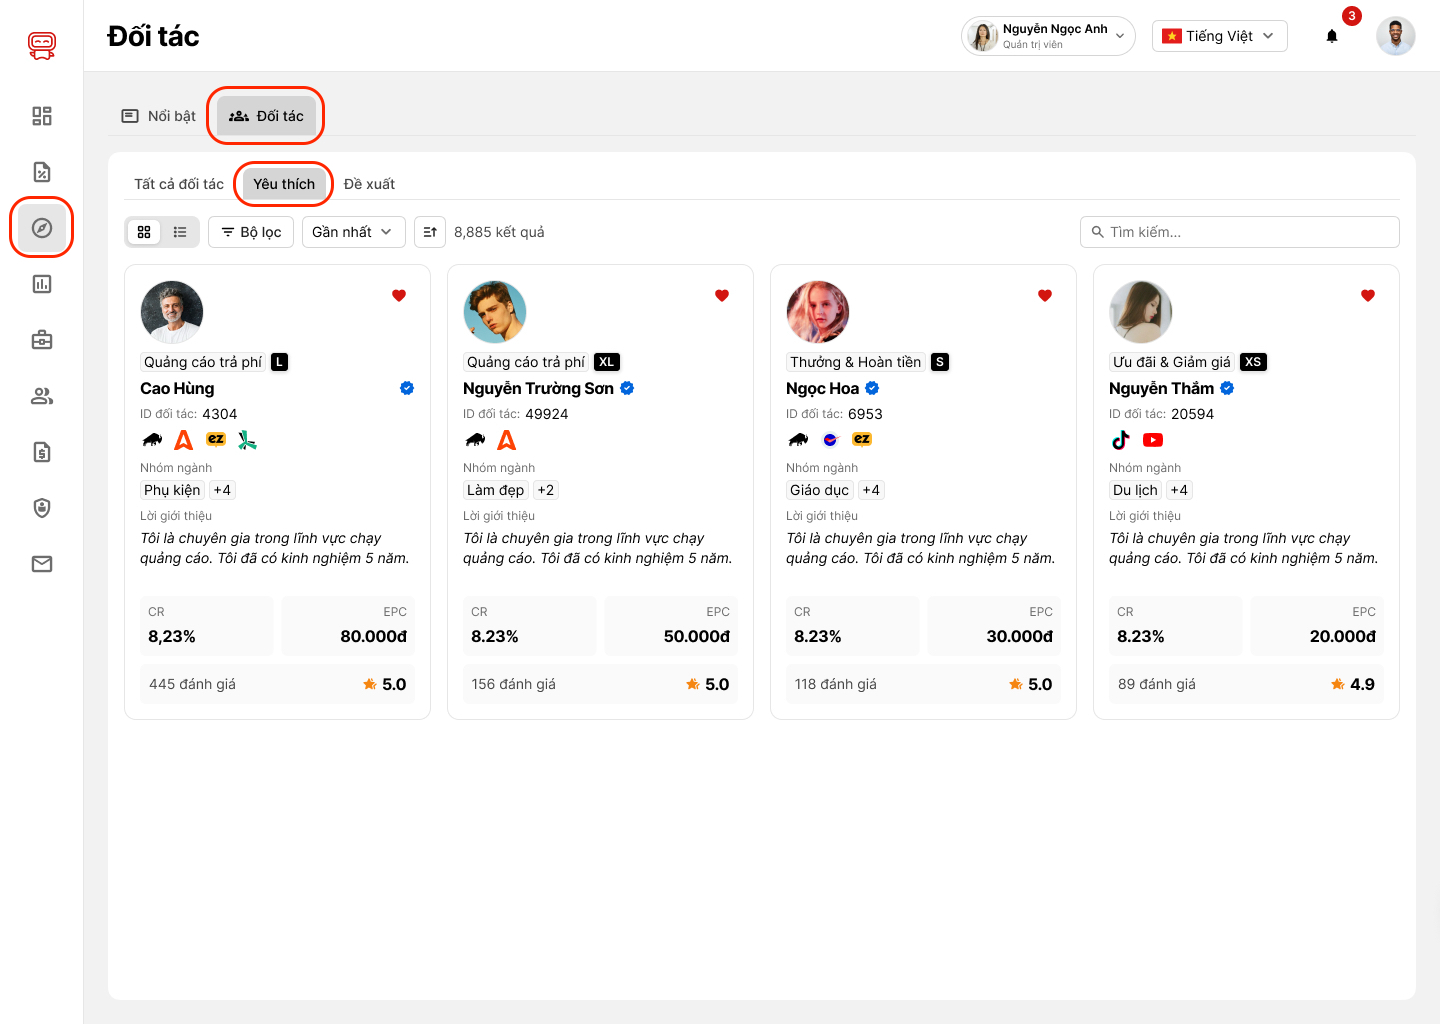
Task: Click the compass explore sidebar icon
Action: pos(42,228)
